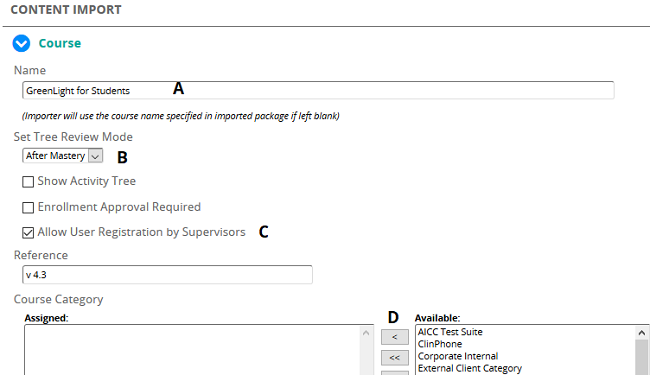Select AICC Test Suite in Available list
The image size is (650, 377).
coord(450,332)
